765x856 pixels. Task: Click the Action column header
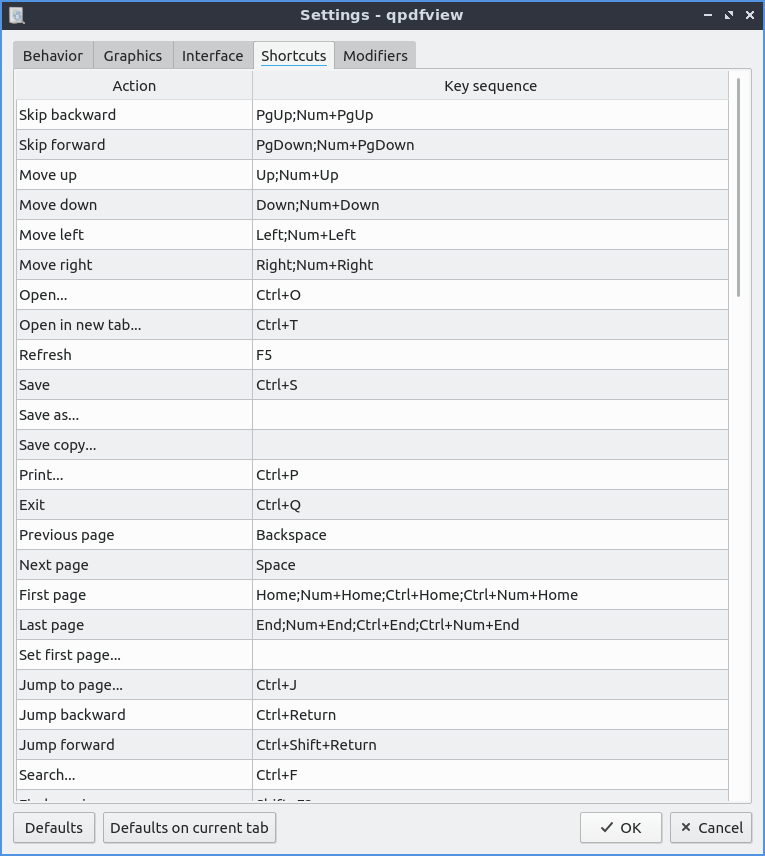(x=134, y=86)
